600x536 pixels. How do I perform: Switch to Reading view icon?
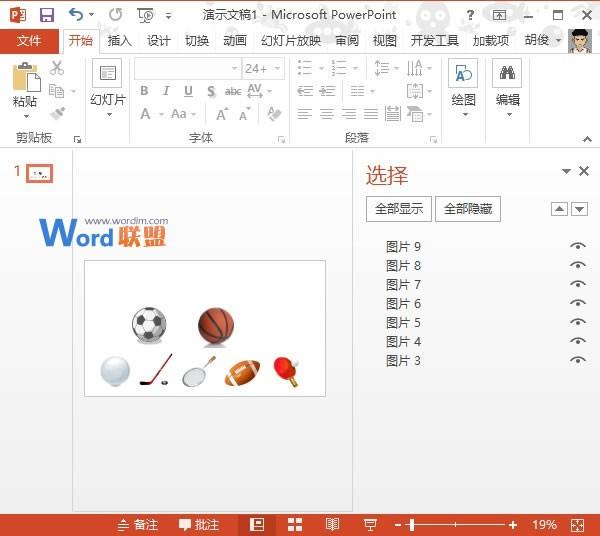pos(332,525)
